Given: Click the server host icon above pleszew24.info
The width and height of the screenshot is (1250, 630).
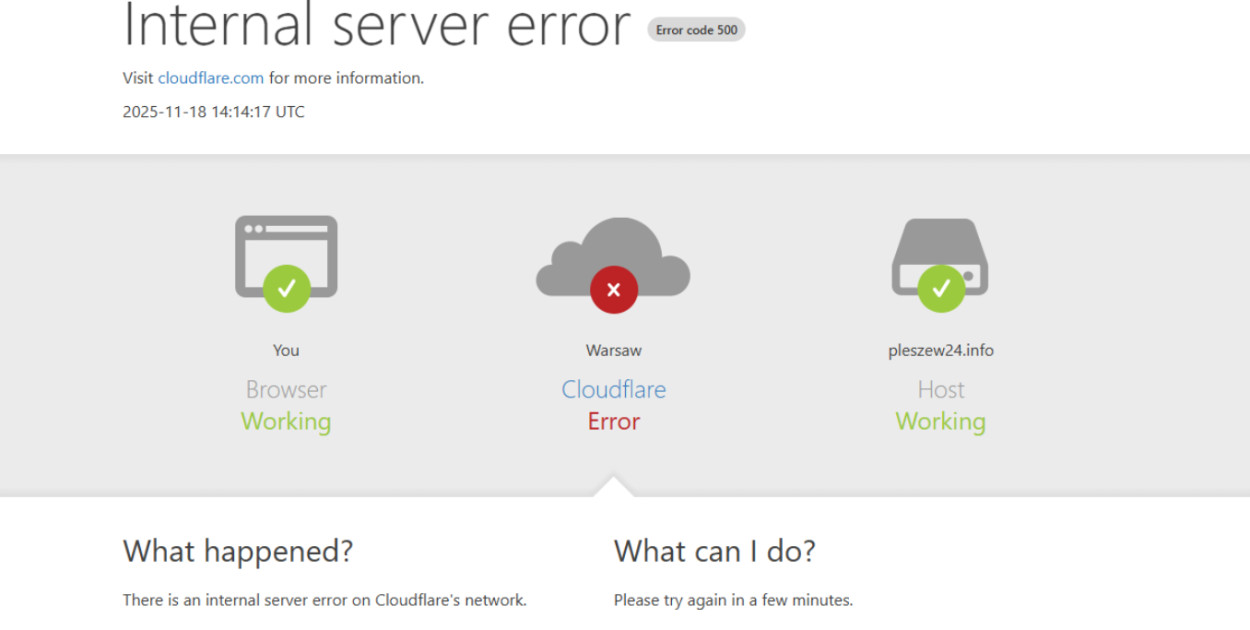Looking at the screenshot, I should coord(940,248).
